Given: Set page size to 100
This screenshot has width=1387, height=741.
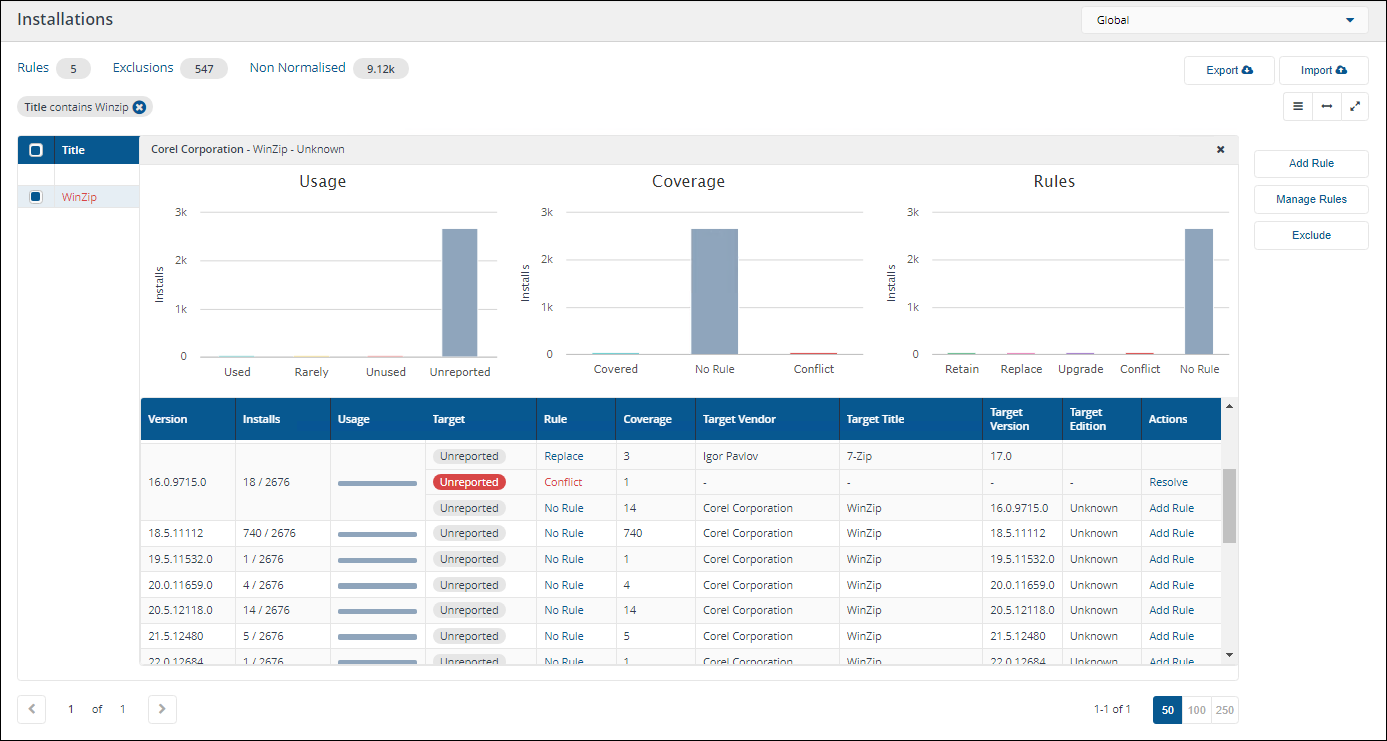Looking at the screenshot, I should point(1196,710).
